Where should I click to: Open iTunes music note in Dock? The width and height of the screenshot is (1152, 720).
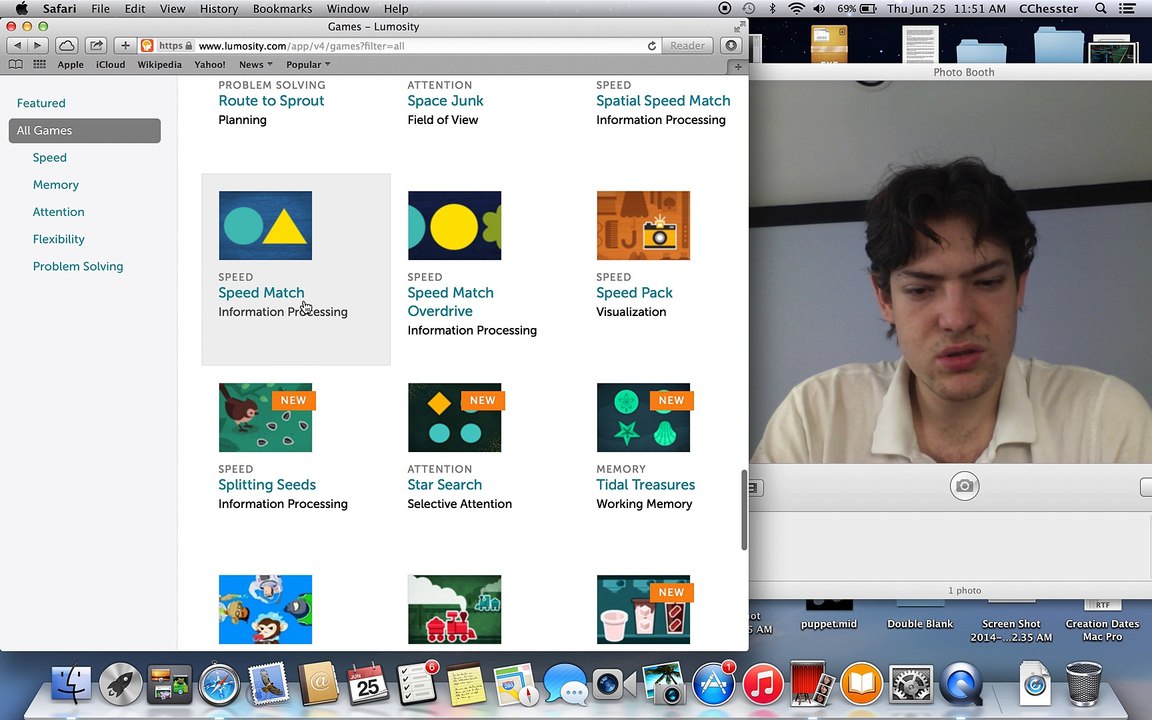(x=763, y=684)
